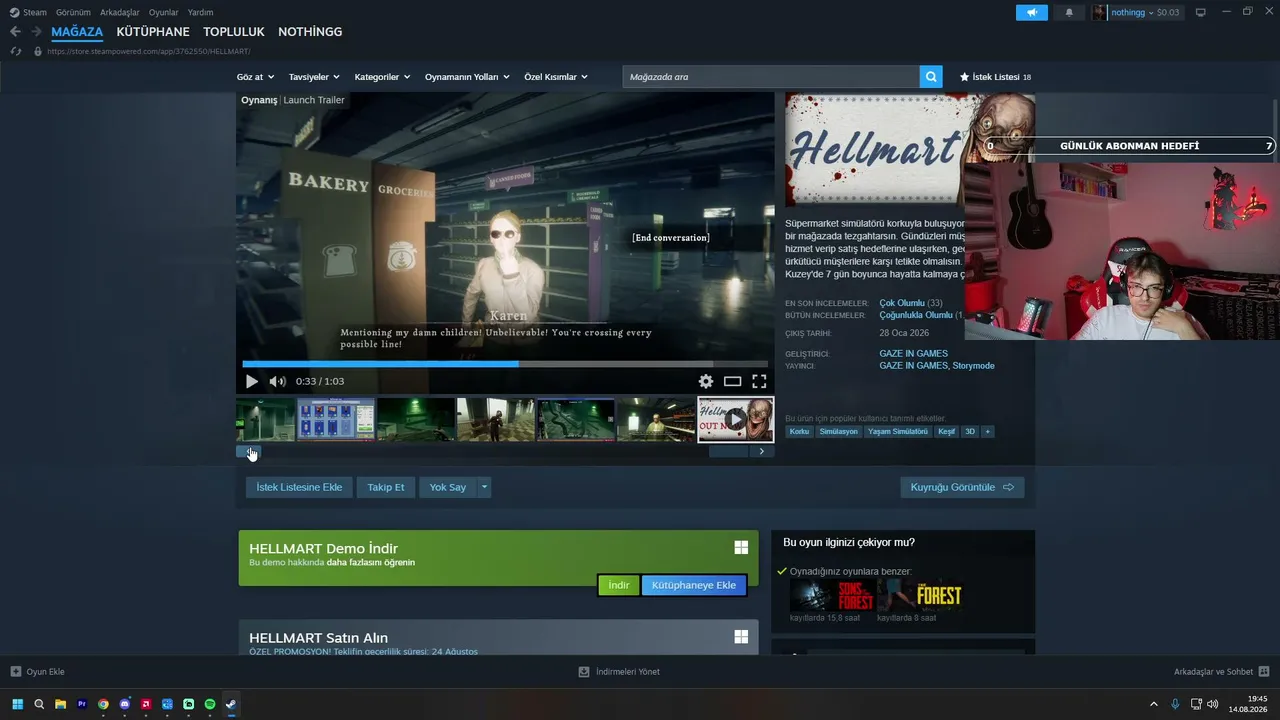The height and width of the screenshot is (720, 1280).
Task: Open Premiere Pro from the taskbar
Action: pos(82,704)
